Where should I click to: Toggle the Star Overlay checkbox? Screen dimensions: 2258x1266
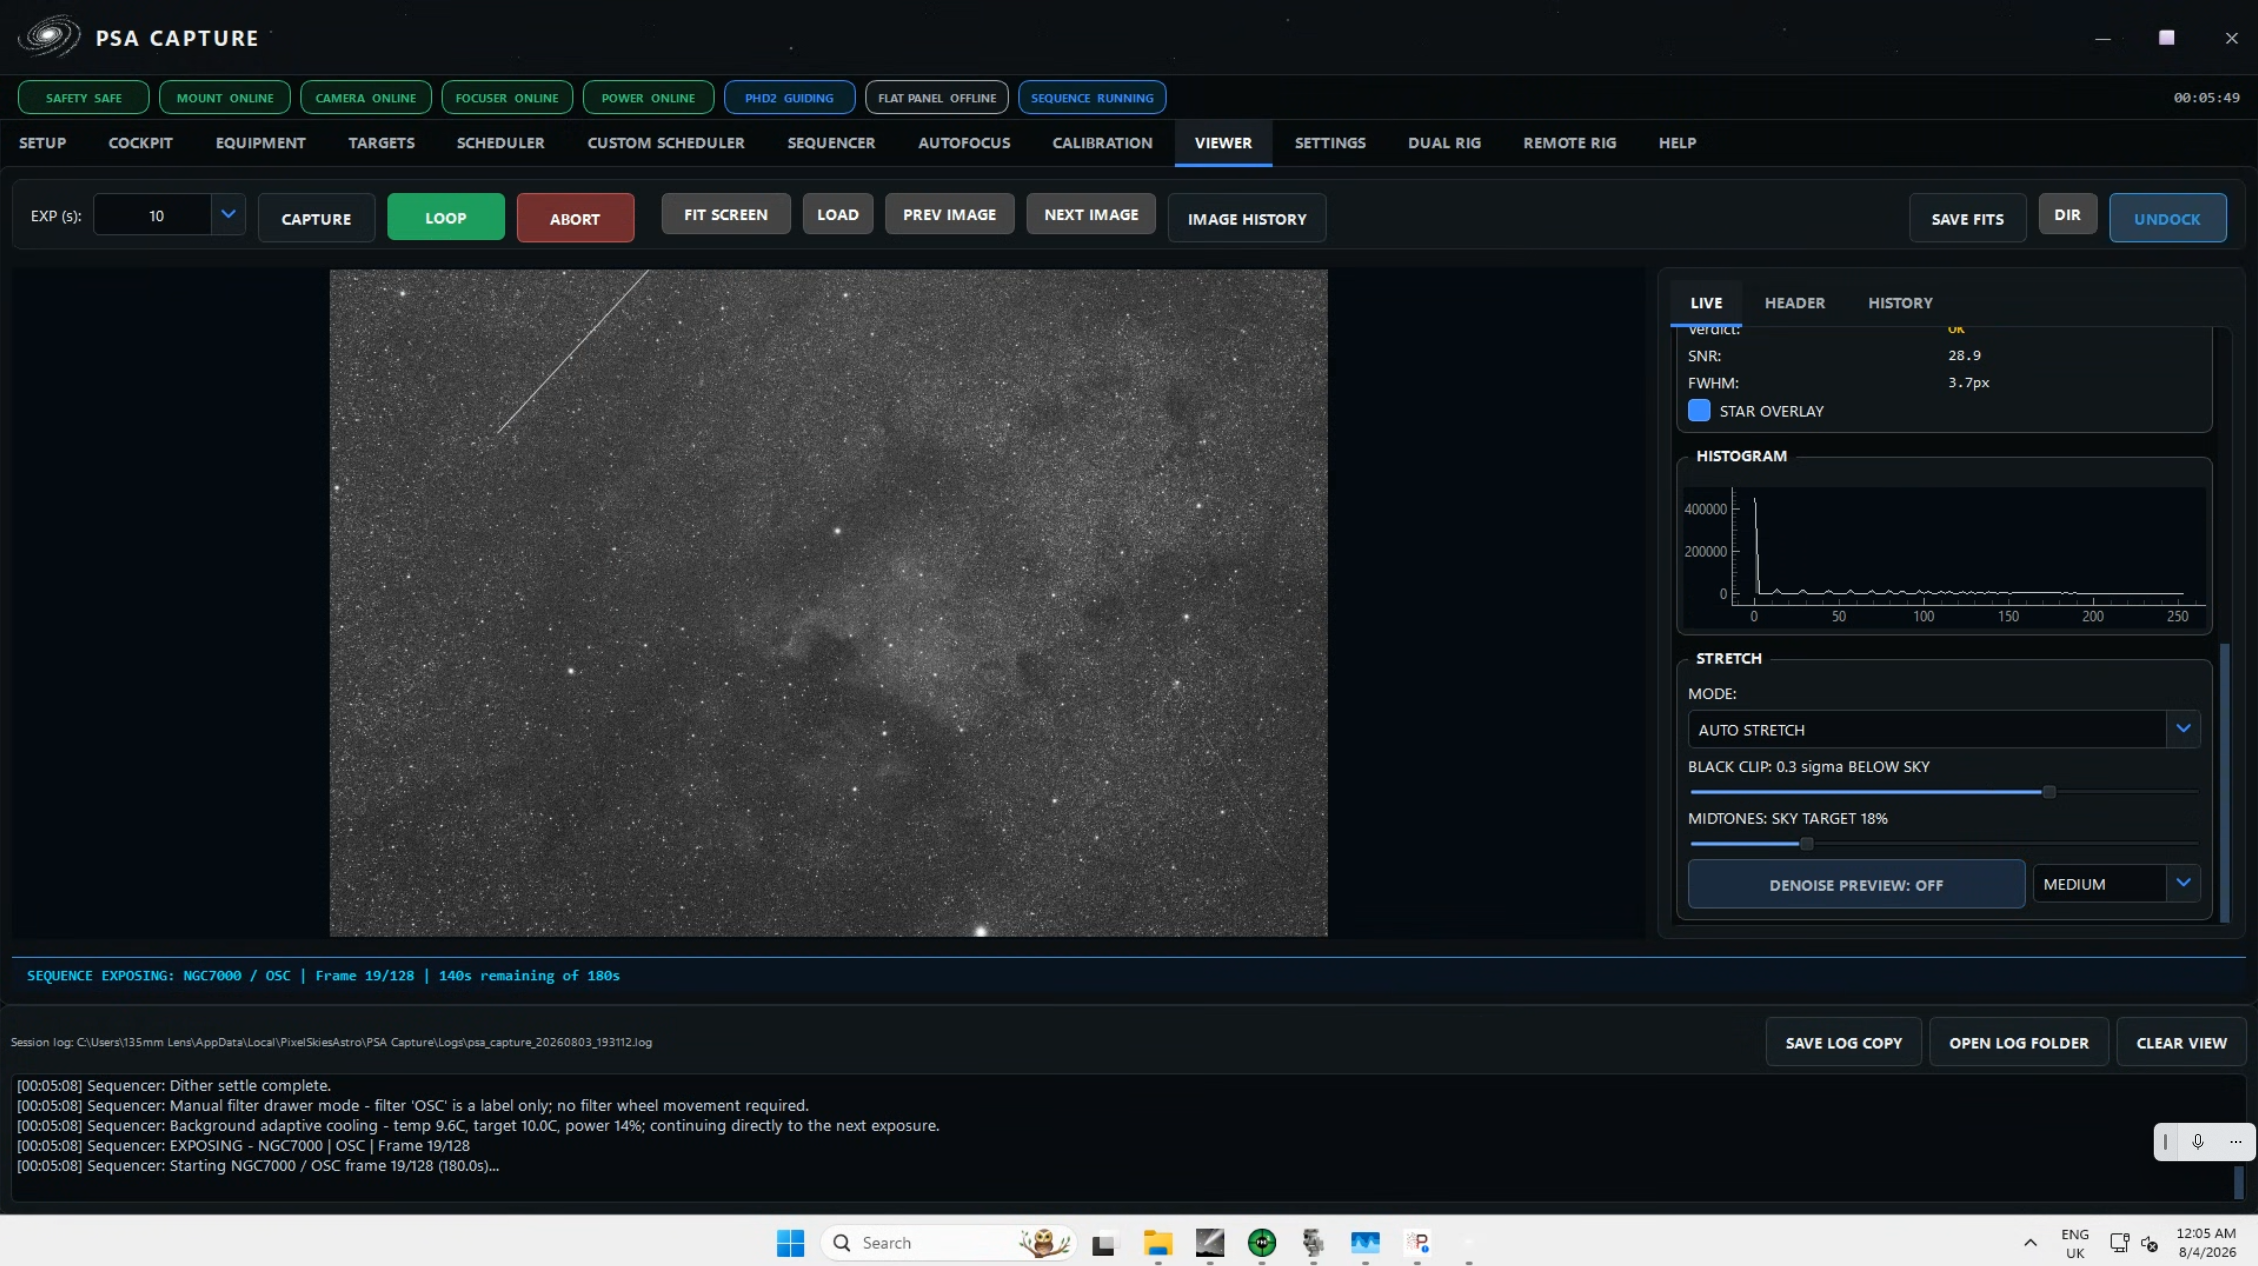[1699, 411]
